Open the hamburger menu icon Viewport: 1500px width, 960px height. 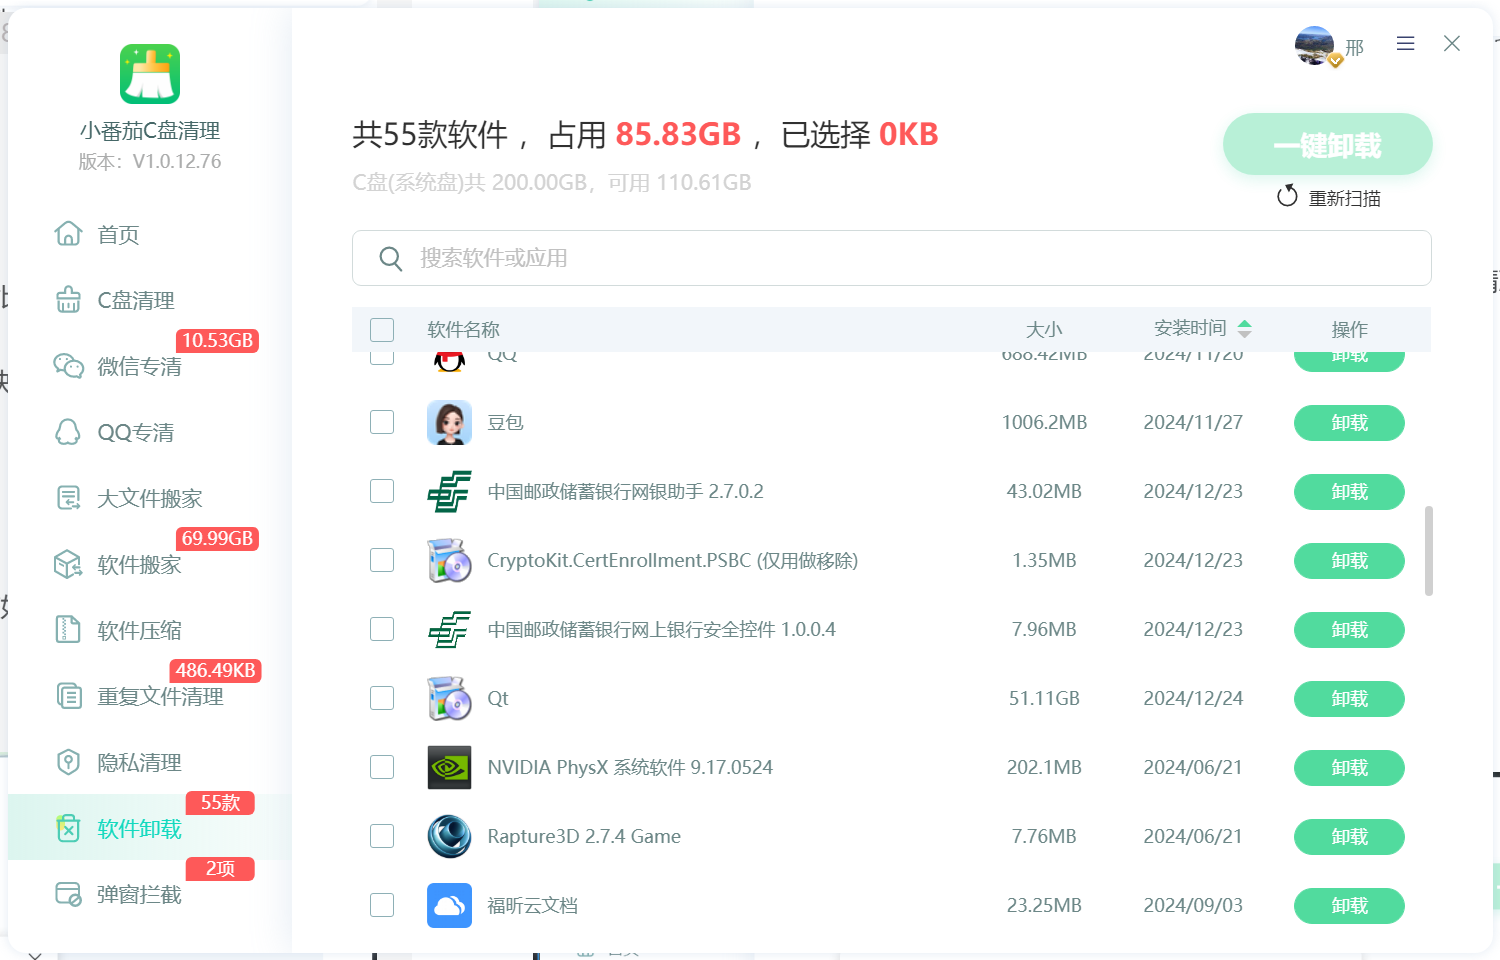click(x=1405, y=44)
